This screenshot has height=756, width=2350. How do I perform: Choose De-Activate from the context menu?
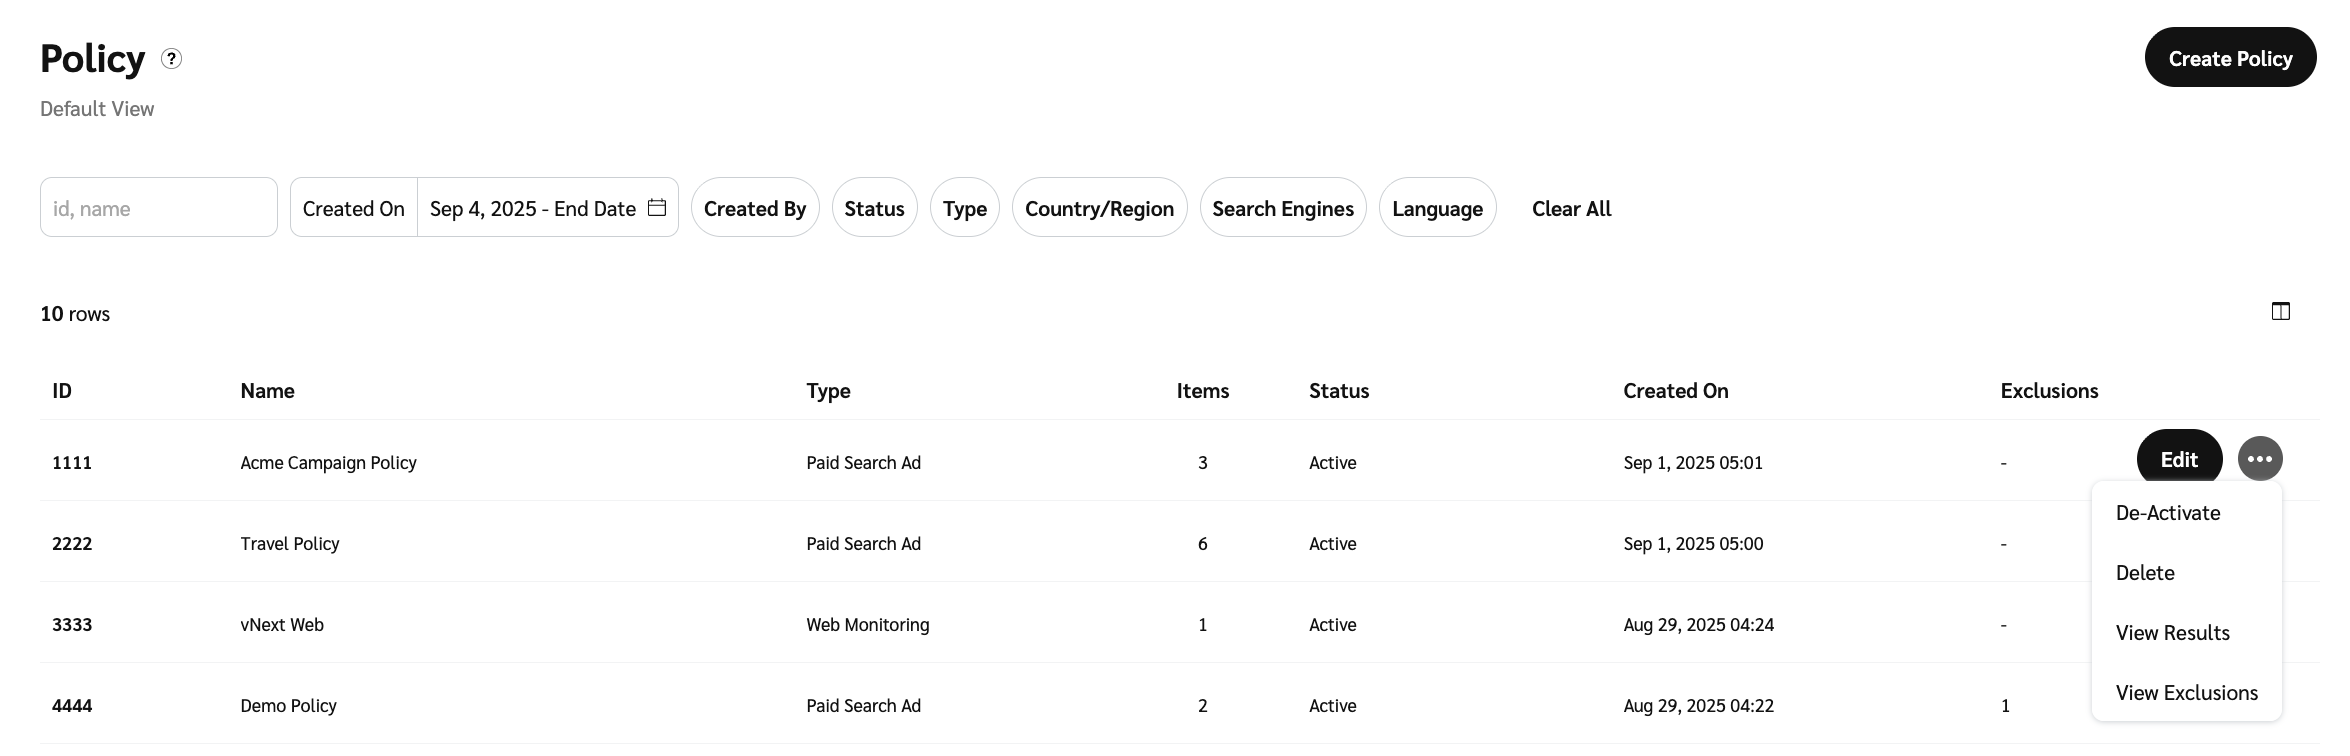(x=2167, y=513)
